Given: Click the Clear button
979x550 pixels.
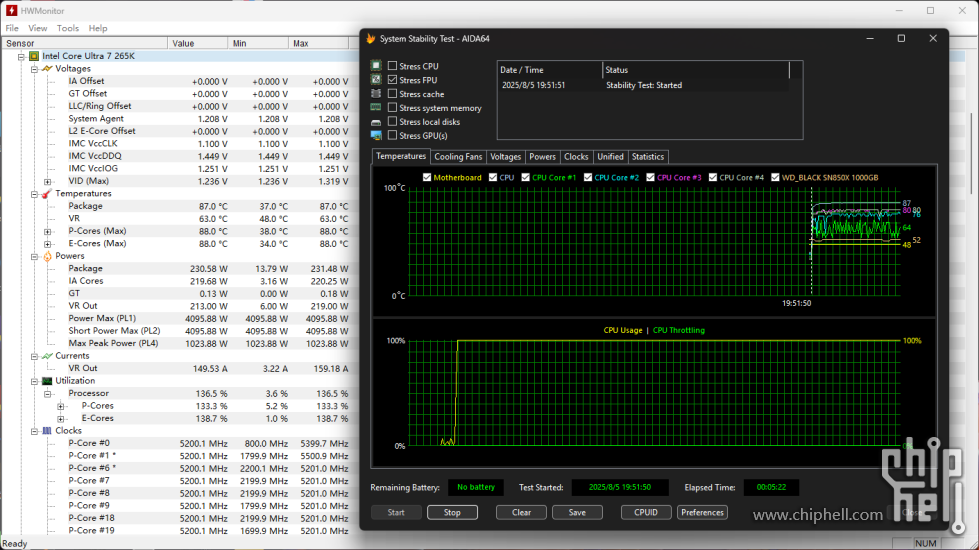Looking at the screenshot, I should tap(521, 513).
